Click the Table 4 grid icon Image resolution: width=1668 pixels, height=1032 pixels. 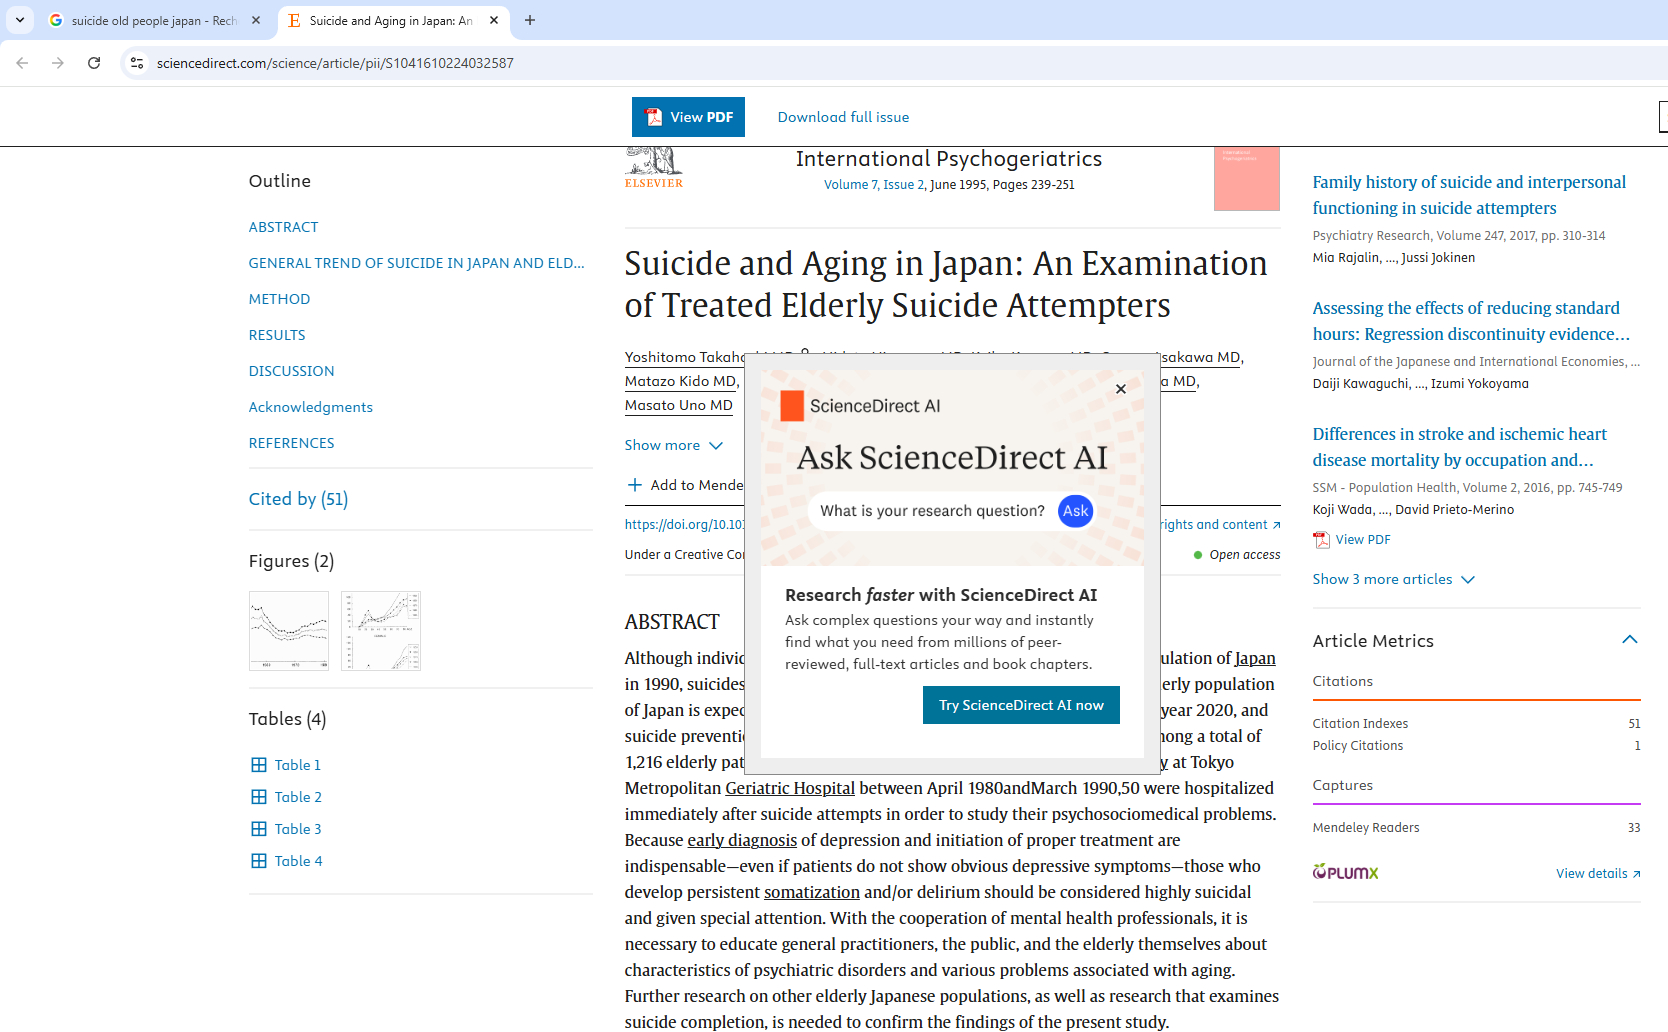point(259,861)
